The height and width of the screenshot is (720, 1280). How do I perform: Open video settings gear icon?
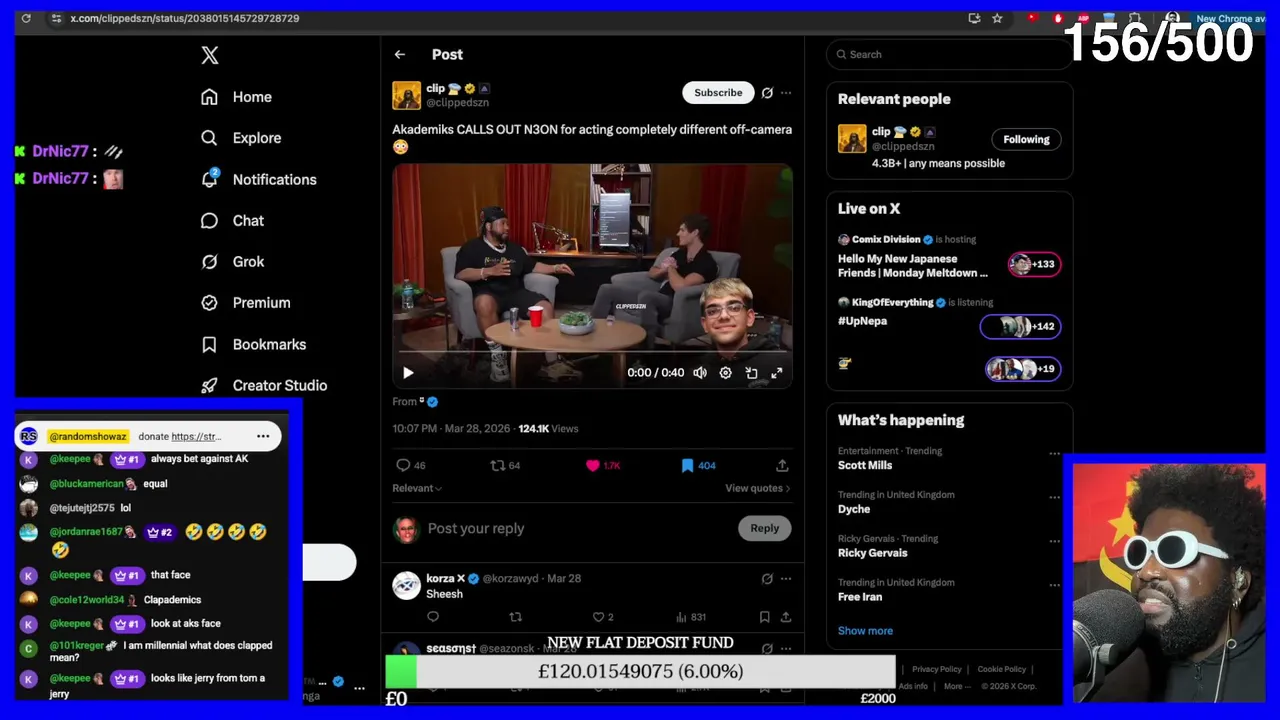(x=725, y=373)
